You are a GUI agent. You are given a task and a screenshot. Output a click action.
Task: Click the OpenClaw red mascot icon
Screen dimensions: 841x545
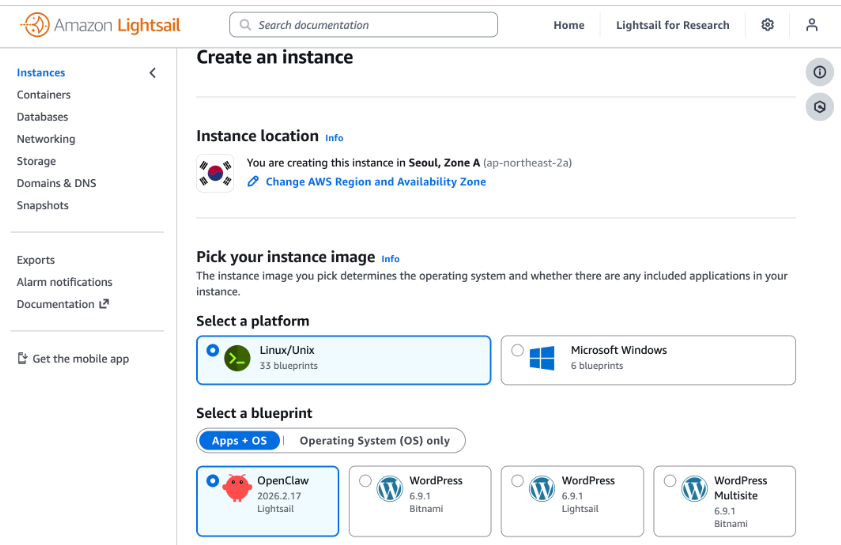tap(237, 488)
